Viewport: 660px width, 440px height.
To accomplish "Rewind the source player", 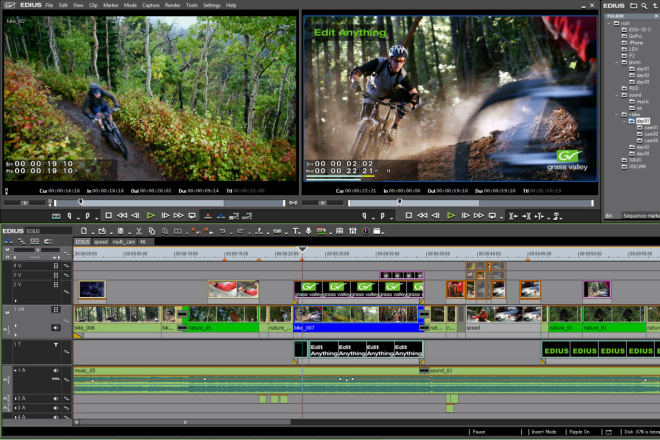I will click(122, 216).
